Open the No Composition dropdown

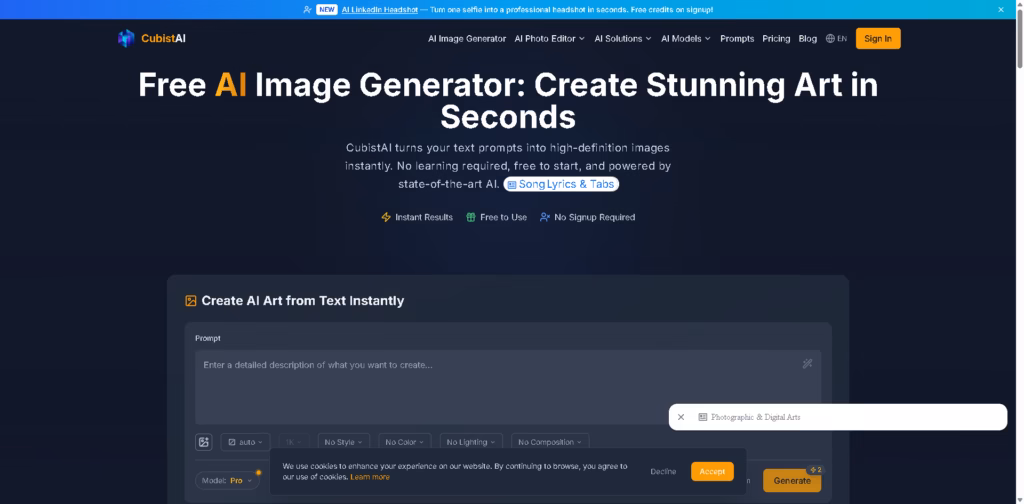550,442
